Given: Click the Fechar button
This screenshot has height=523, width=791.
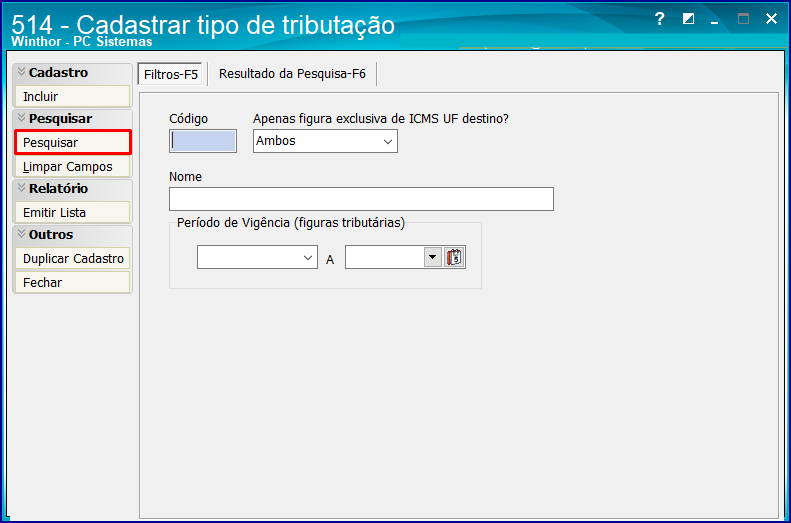Looking at the screenshot, I should click(73, 282).
